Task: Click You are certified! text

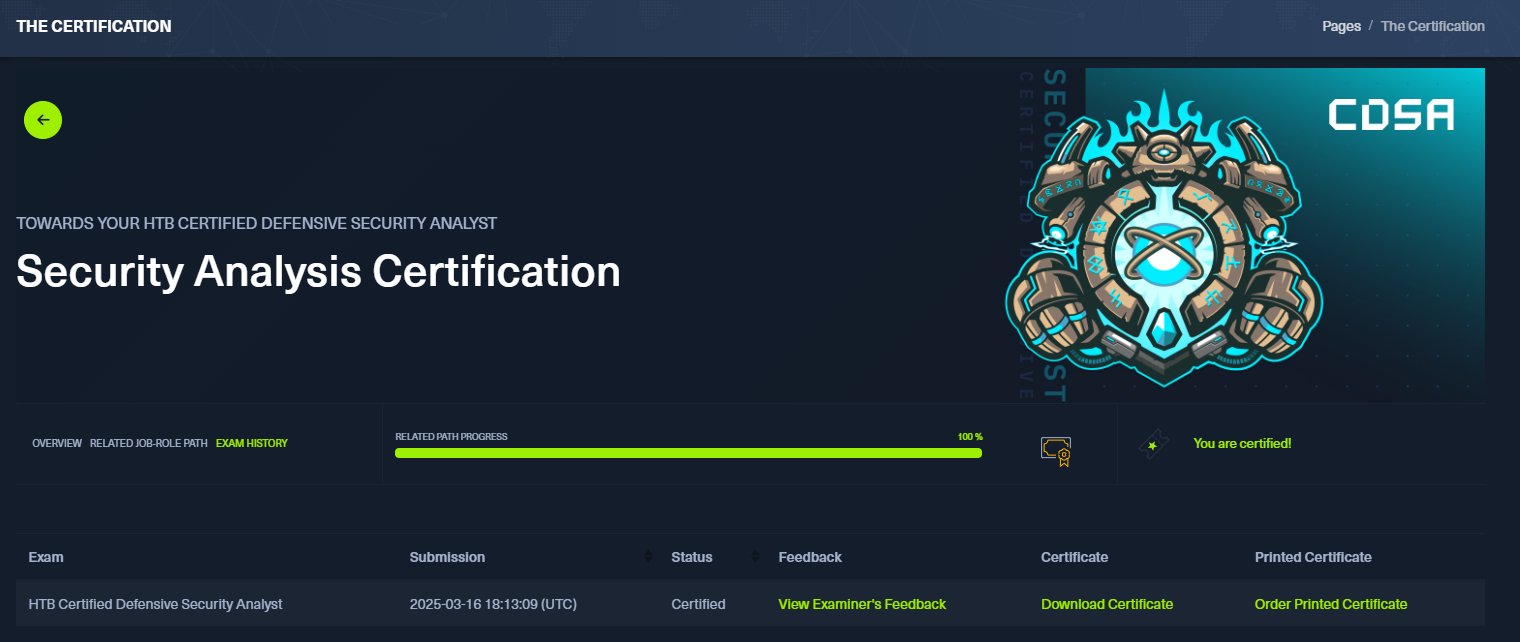Action: coord(1242,443)
